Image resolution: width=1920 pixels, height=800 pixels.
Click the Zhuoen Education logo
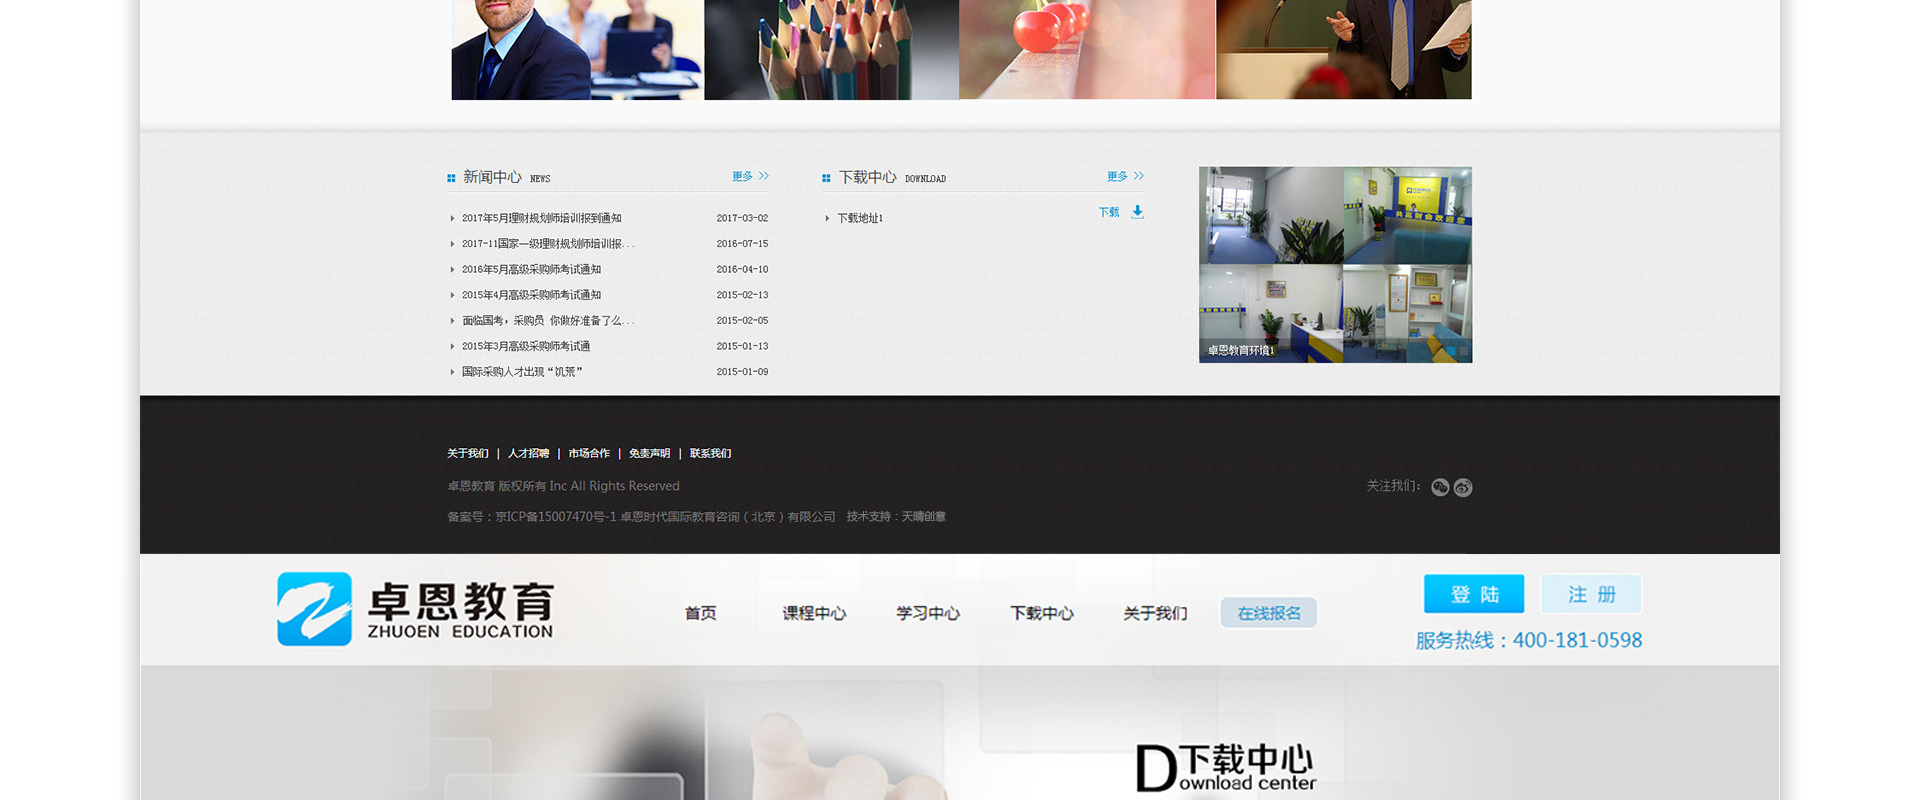415,609
